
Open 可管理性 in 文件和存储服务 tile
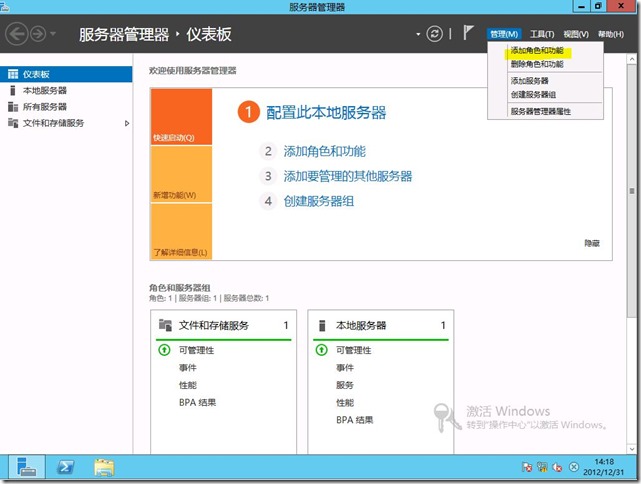click(196, 350)
